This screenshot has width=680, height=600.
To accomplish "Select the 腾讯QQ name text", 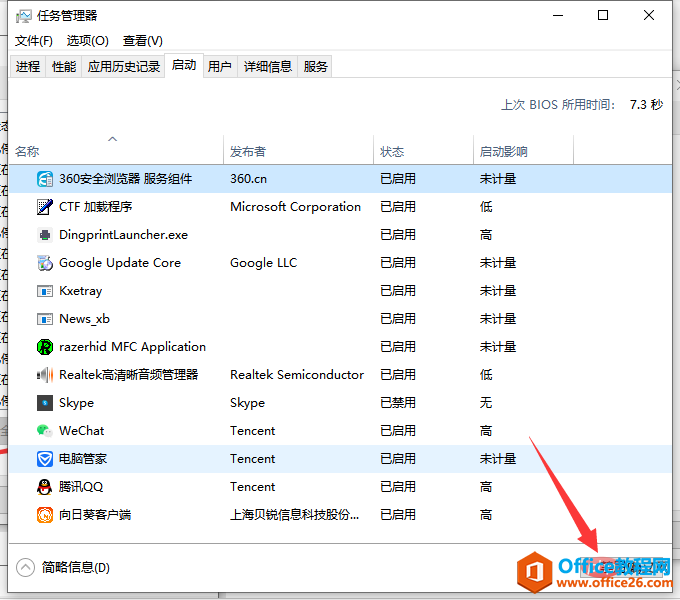I will point(81,487).
